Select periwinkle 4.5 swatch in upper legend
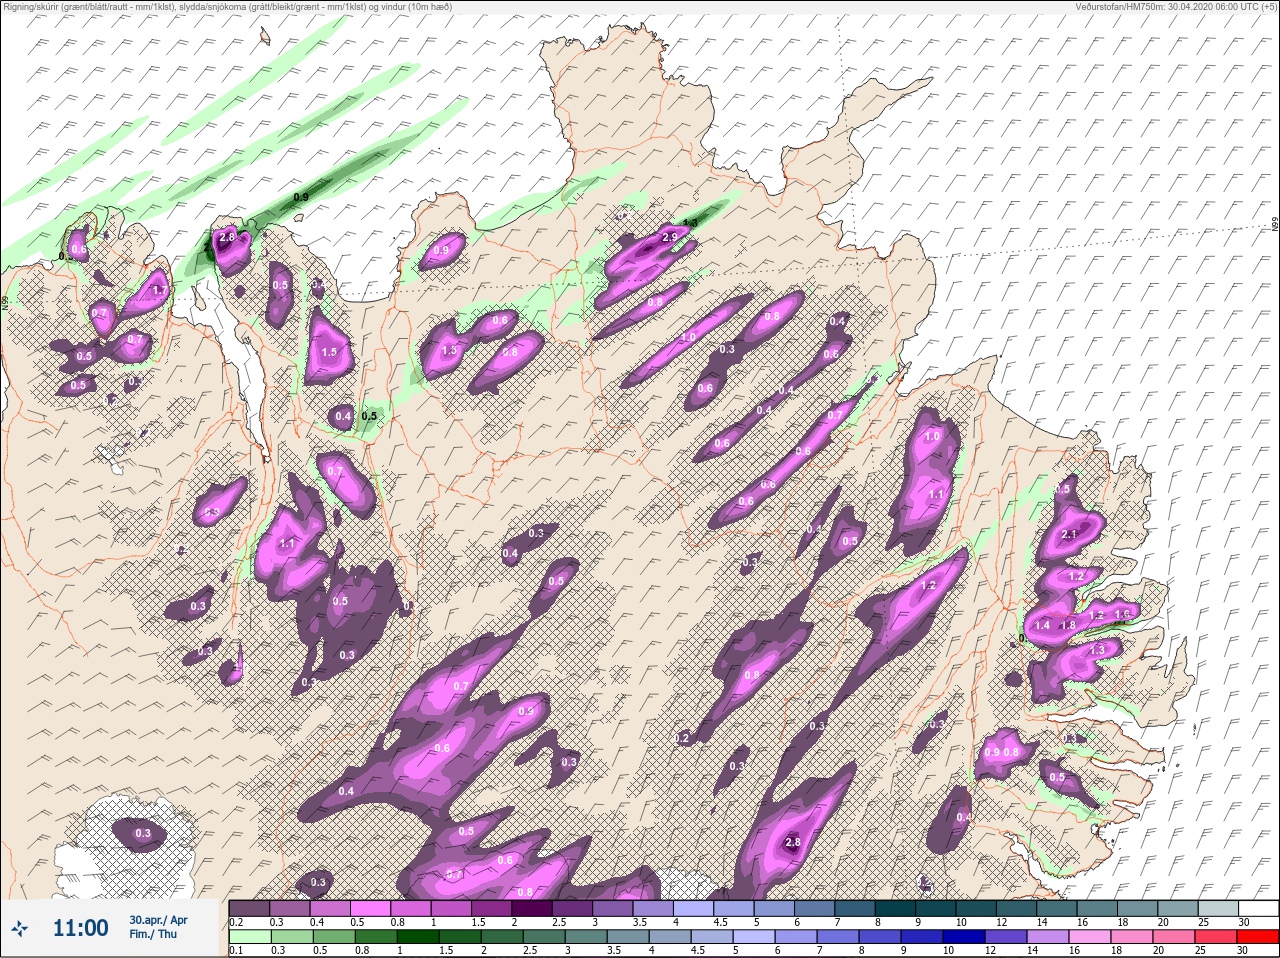This screenshot has width=1280, height=958. click(734, 908)
